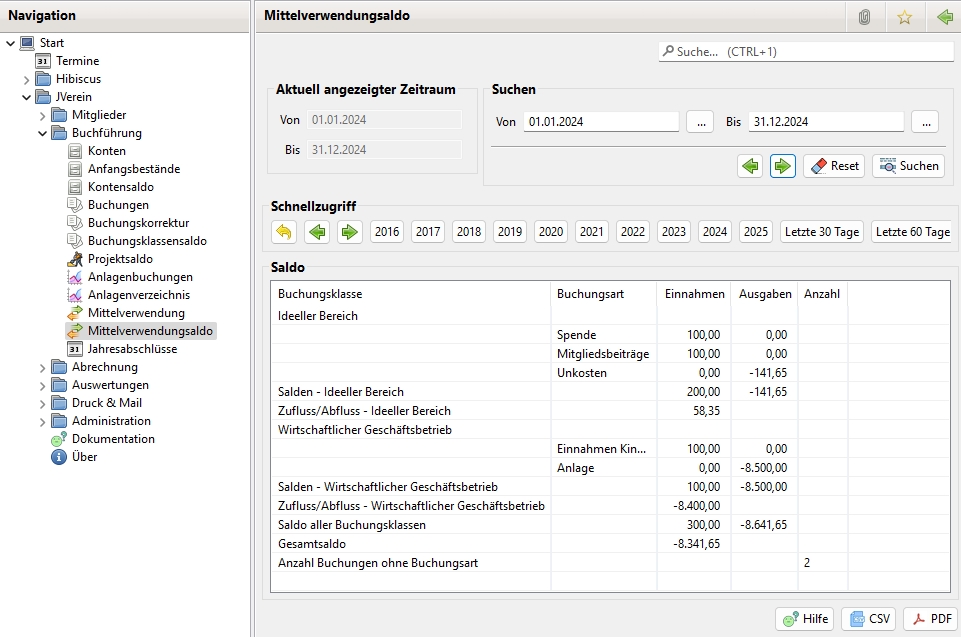The image size is (961, 637).
Task: Open Jahresabschlüsse entry
Action: click(132, 349)
